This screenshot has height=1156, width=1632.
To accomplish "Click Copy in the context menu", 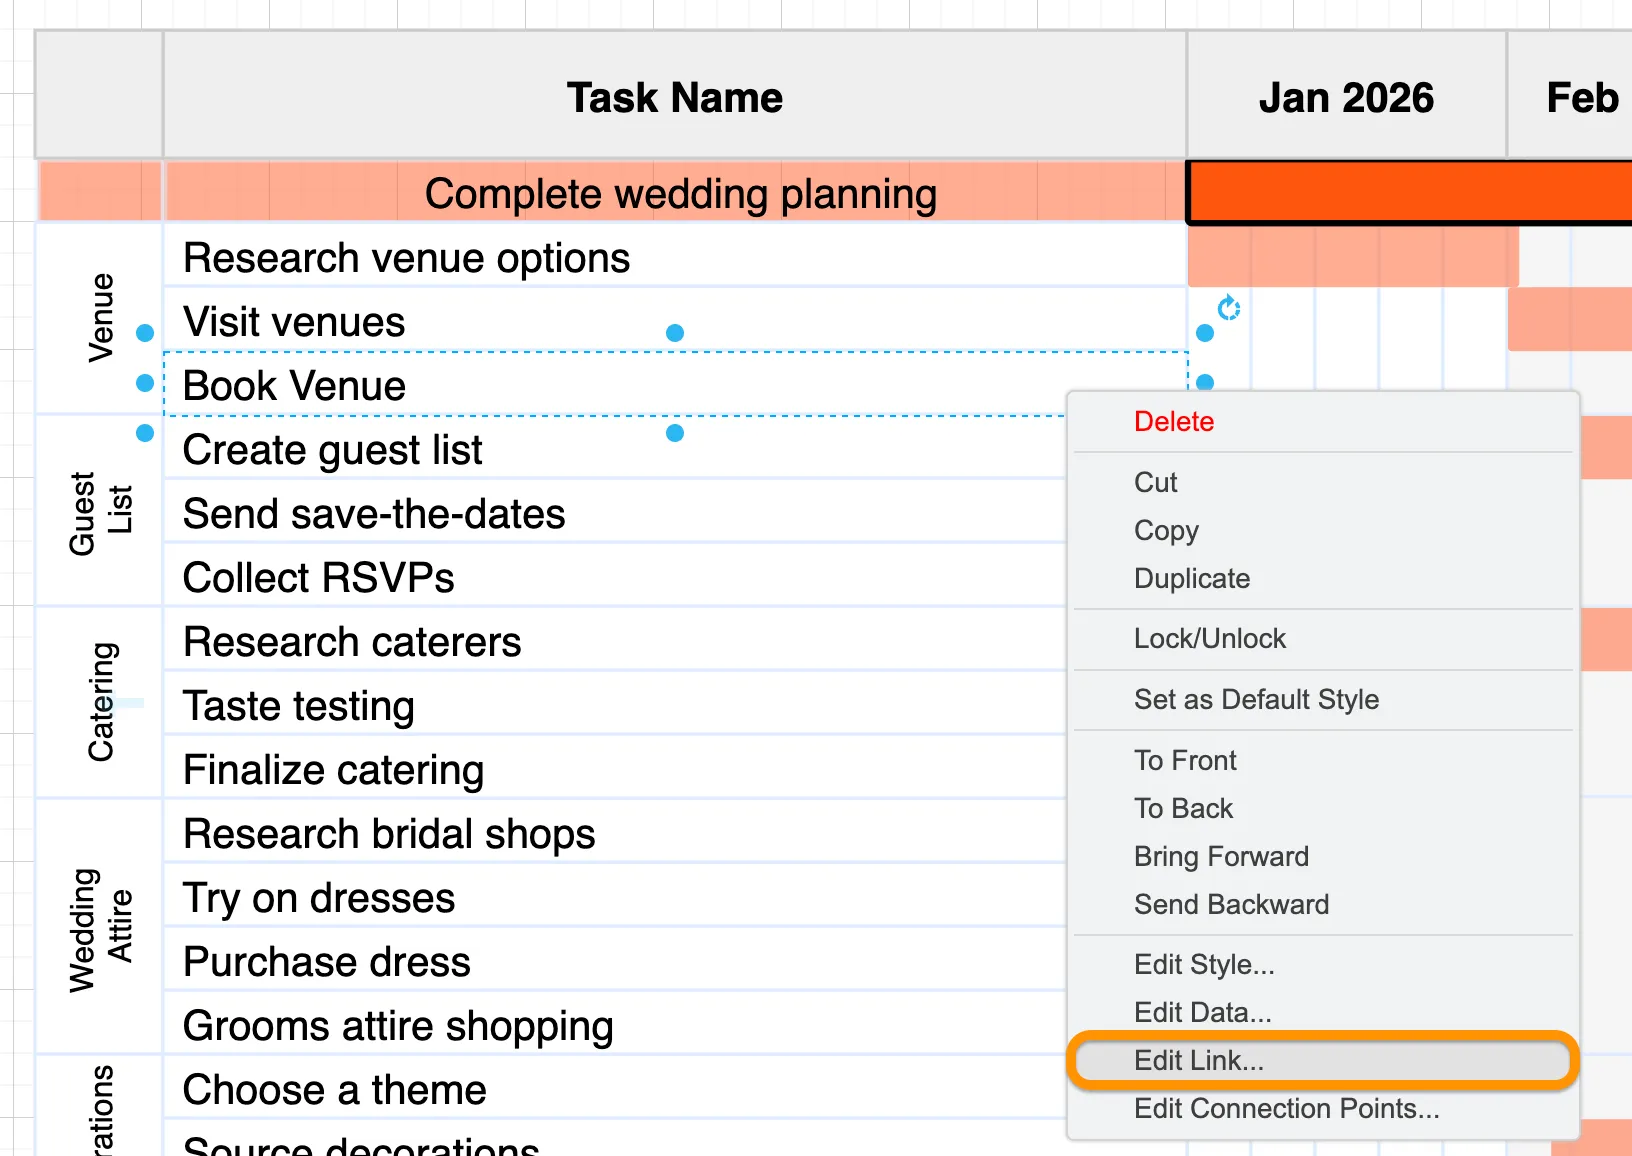I will pos(1165,531).
